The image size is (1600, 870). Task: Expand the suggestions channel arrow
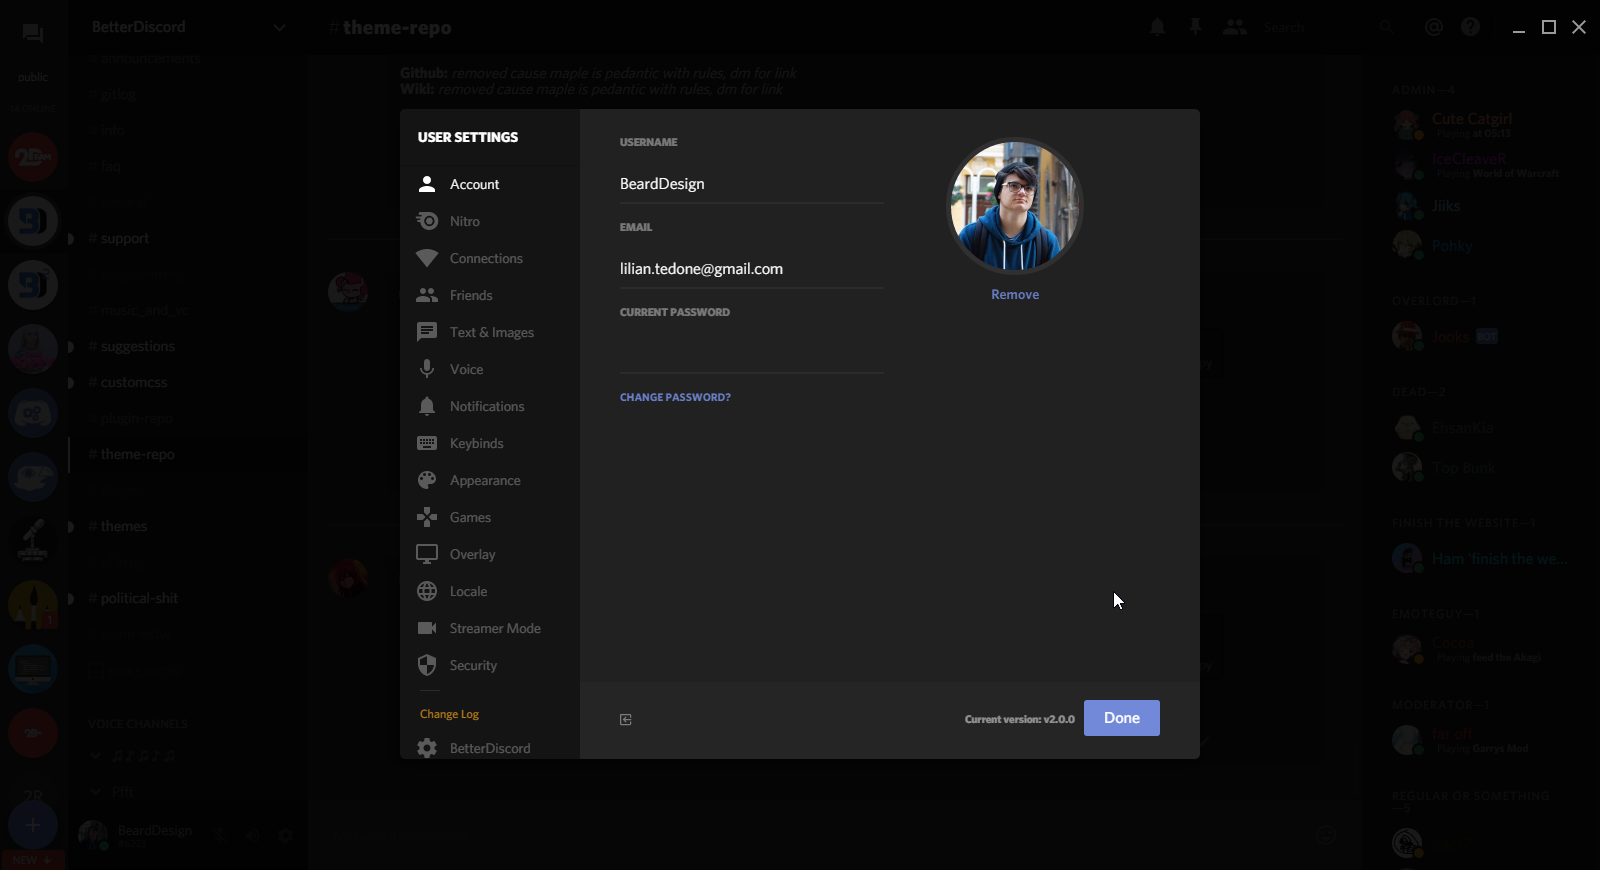(x=71, y=347)
